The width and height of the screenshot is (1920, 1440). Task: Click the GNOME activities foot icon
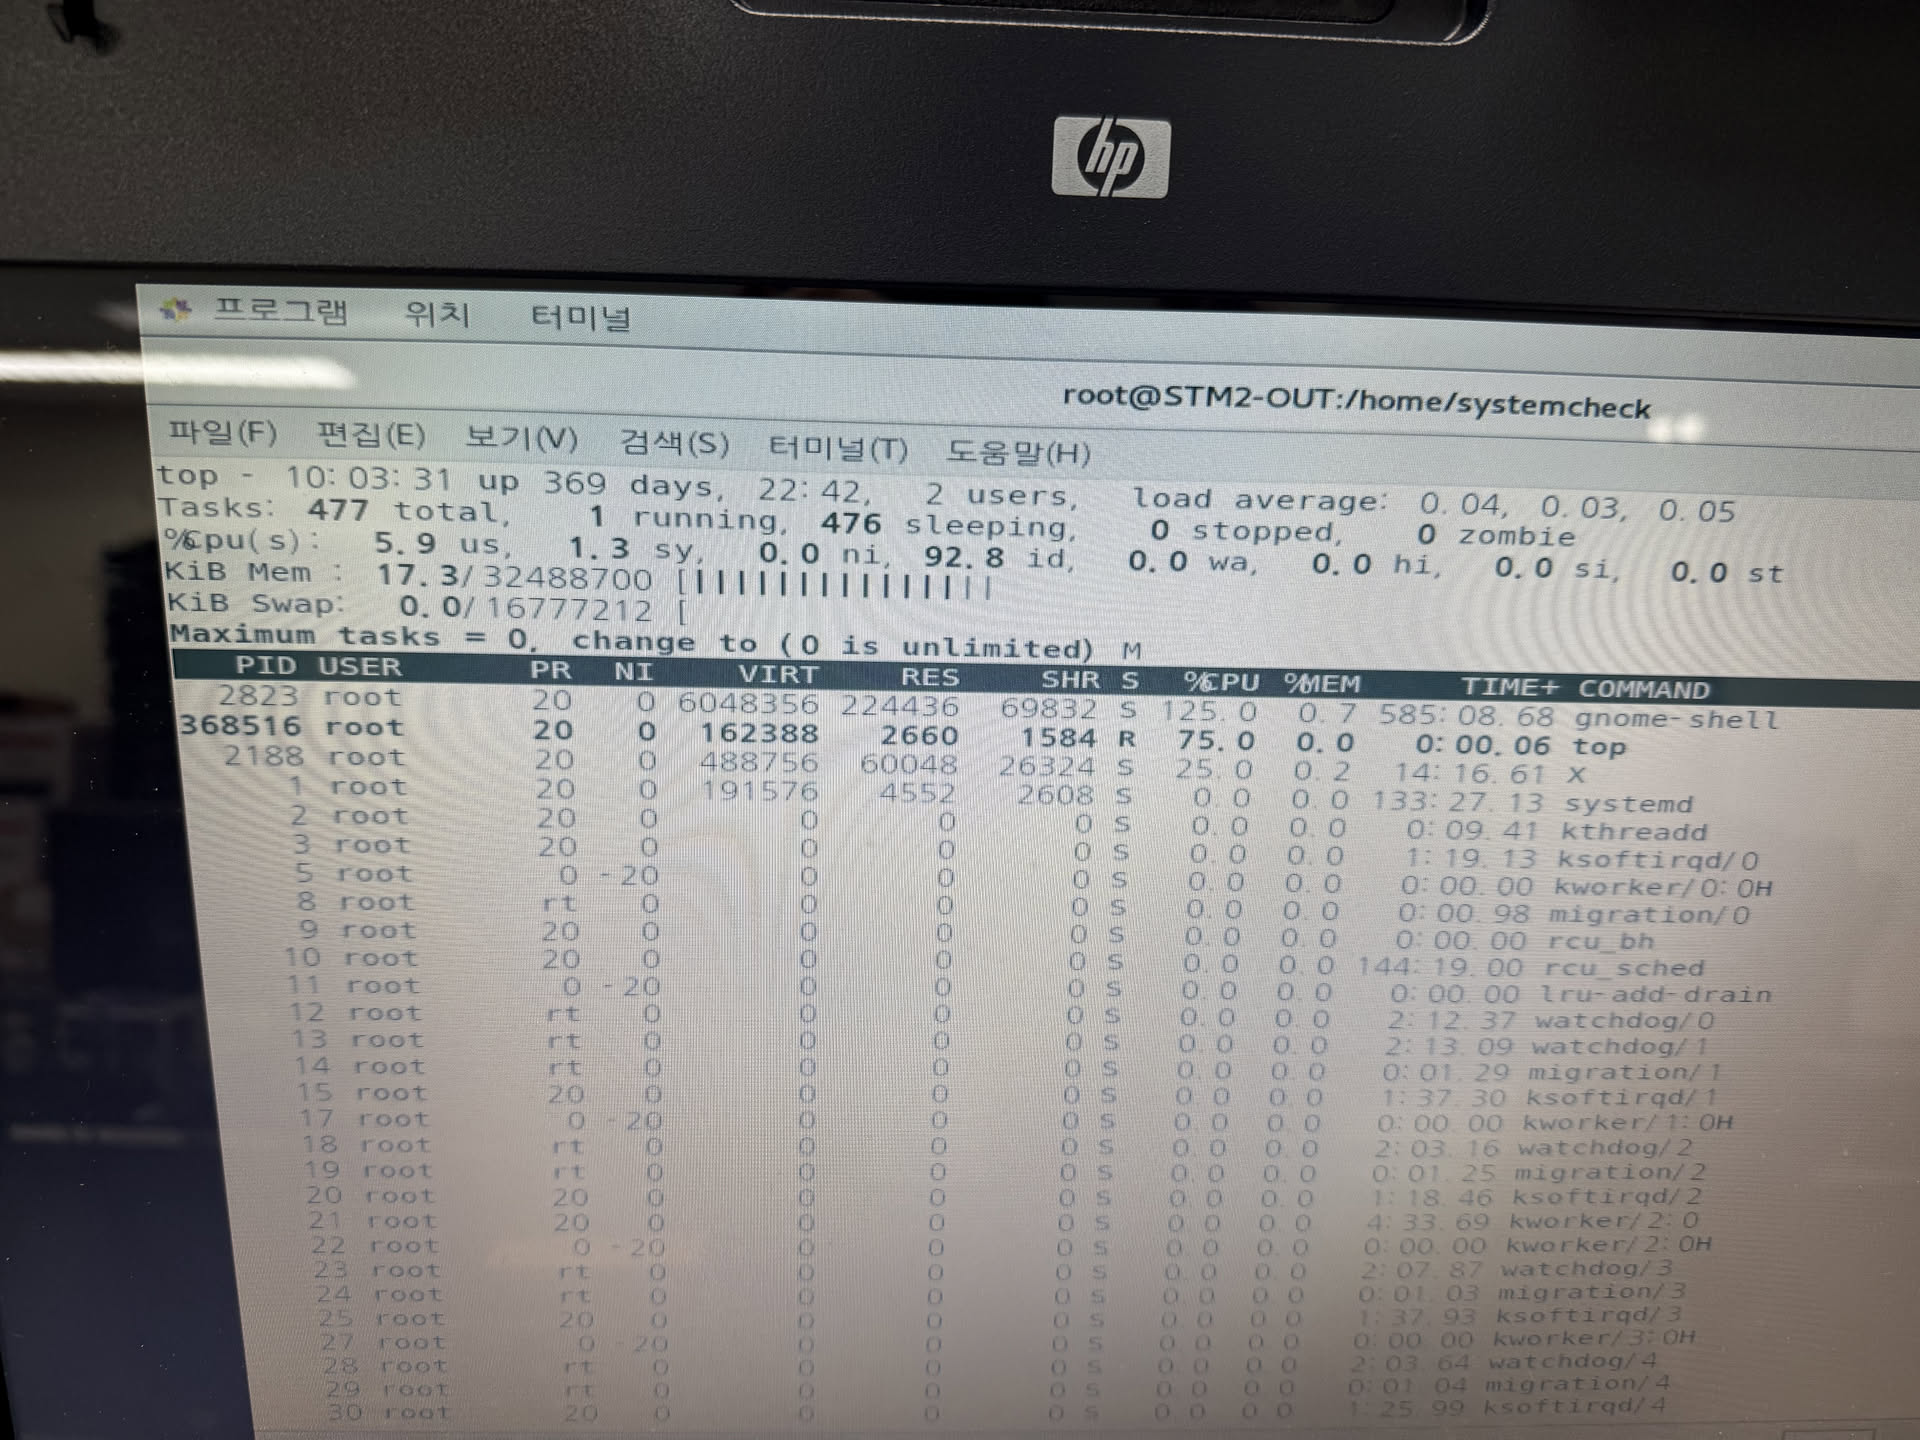pyautogui.click(x=176, y=310)
